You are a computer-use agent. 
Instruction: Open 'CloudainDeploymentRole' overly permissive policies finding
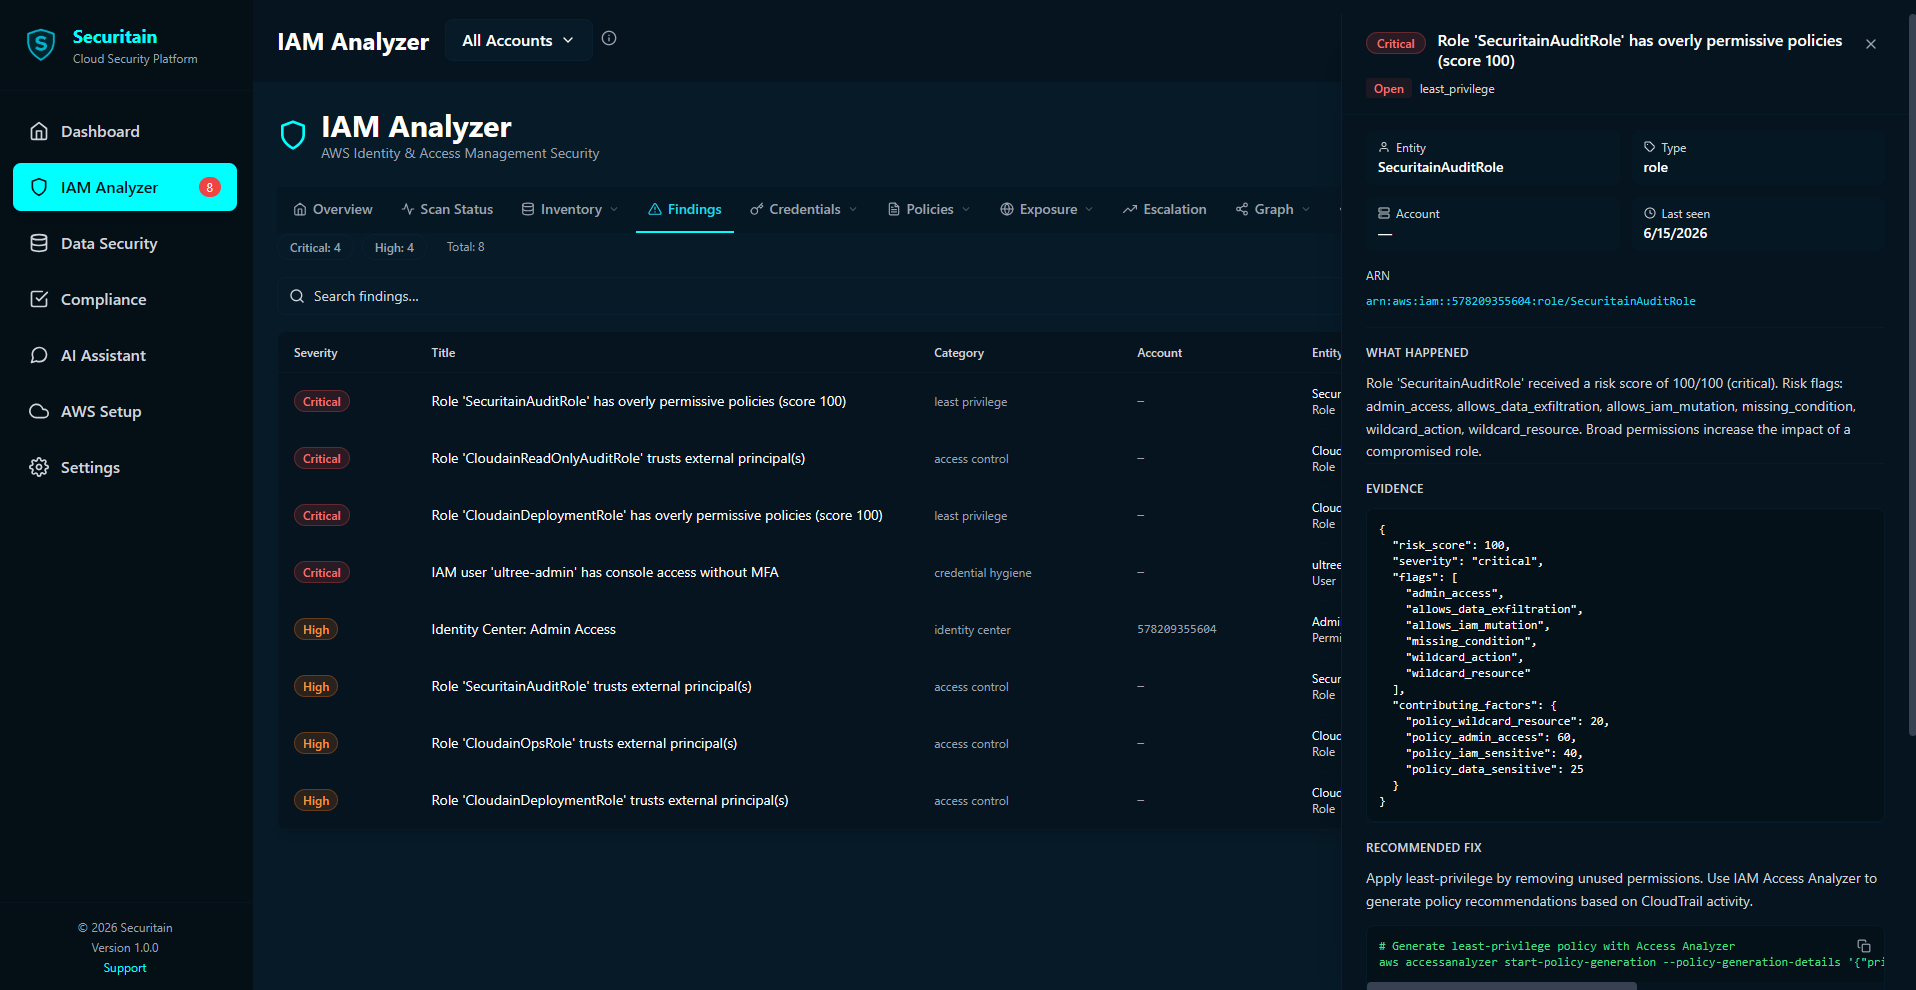tap(810, 515)
